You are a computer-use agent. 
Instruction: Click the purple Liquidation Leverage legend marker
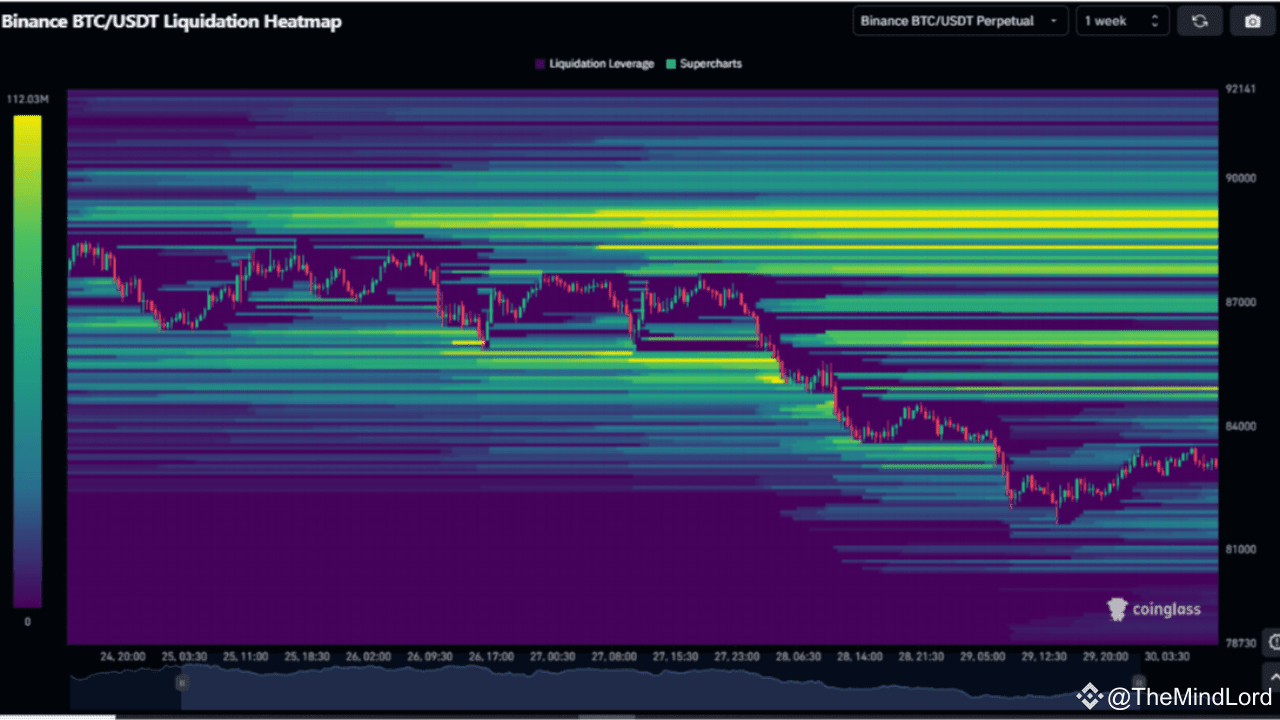539,63
